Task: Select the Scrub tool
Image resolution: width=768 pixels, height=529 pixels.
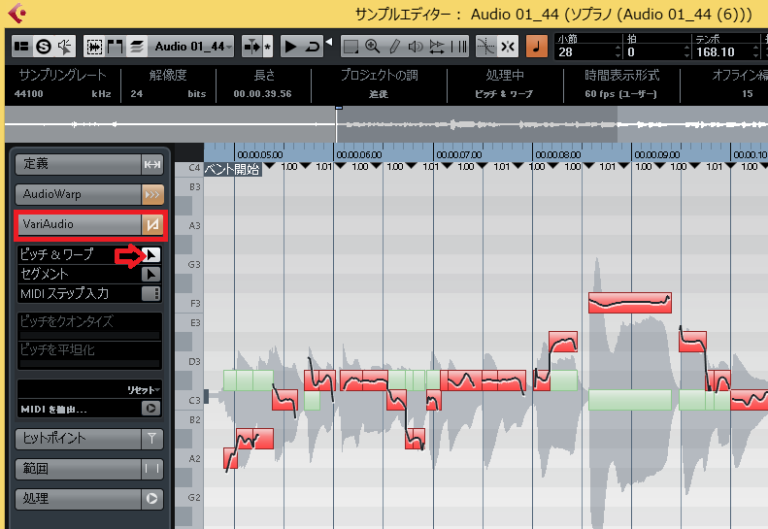Action: coord(436,47)
